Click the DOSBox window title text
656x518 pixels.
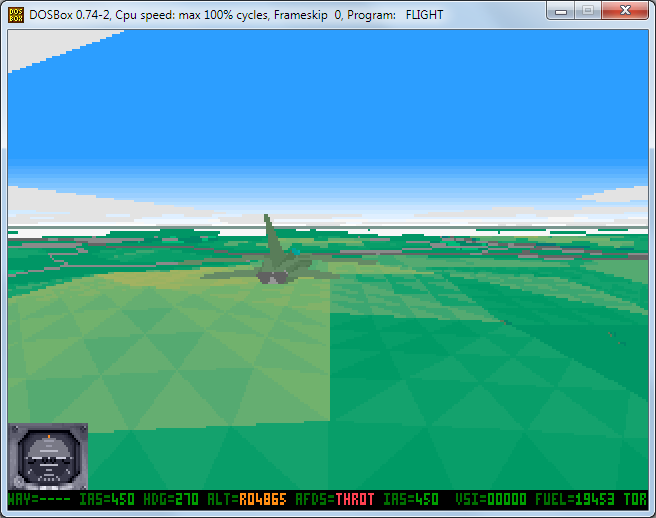click(x=236, y=15)
